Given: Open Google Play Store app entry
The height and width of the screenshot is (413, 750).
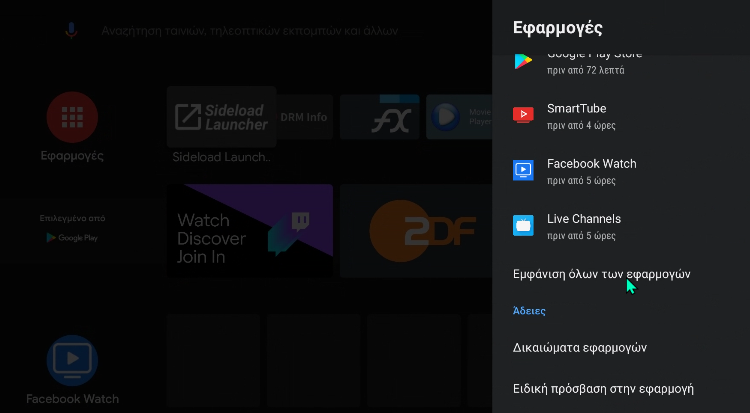Looking at the screenshot, I should tap(621, 62).
